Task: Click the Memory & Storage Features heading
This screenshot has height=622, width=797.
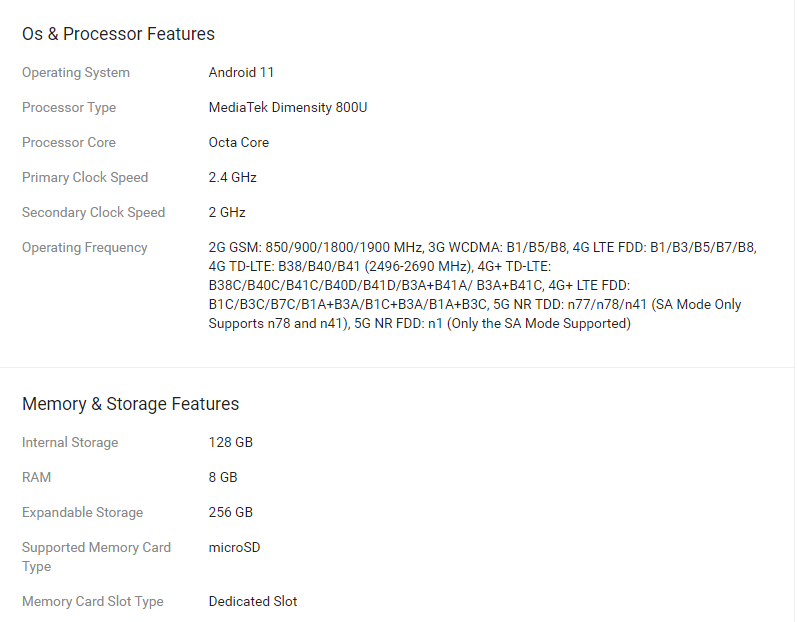Action: tap(130, 404)
